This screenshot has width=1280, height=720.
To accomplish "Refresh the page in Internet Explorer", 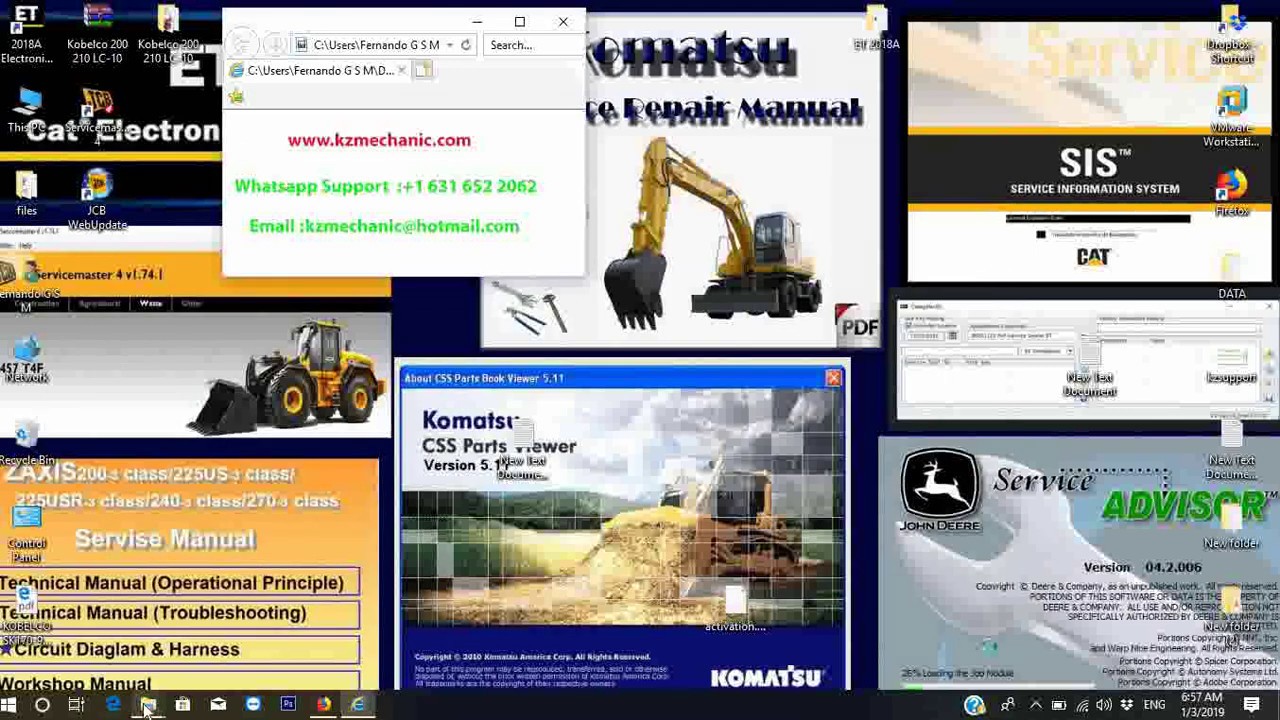I will pos(466,45).
